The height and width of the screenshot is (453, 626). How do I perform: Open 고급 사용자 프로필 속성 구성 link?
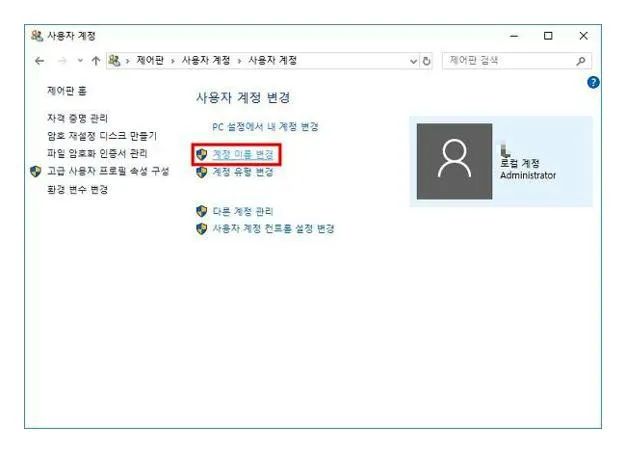108,171
